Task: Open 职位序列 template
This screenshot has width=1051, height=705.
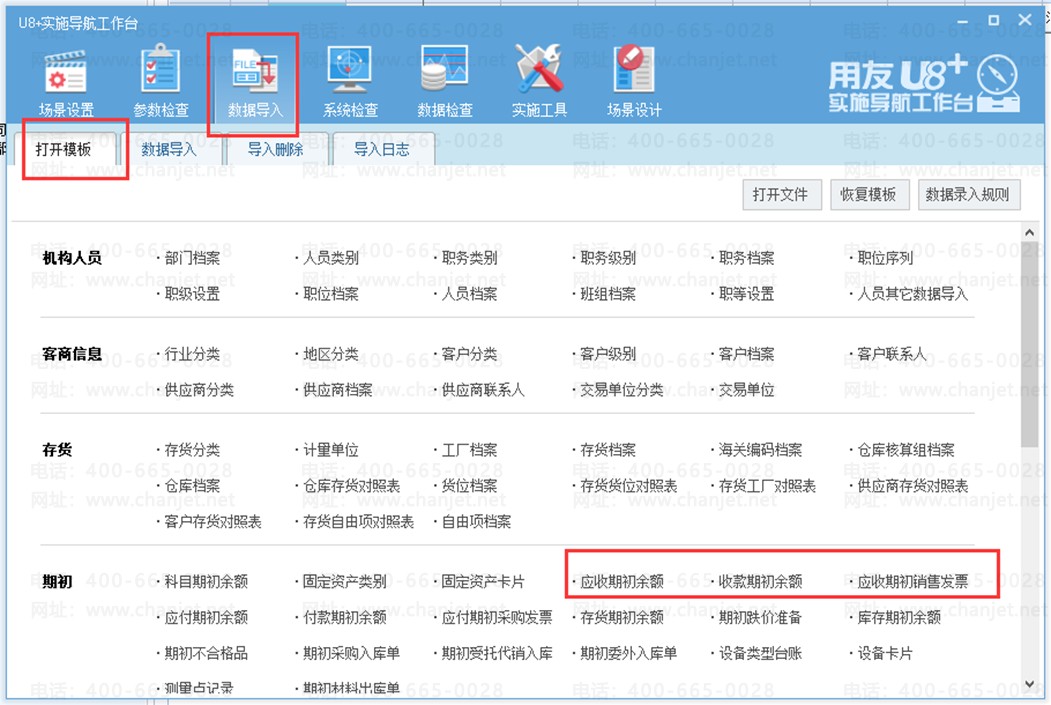Action: [885, 258]
